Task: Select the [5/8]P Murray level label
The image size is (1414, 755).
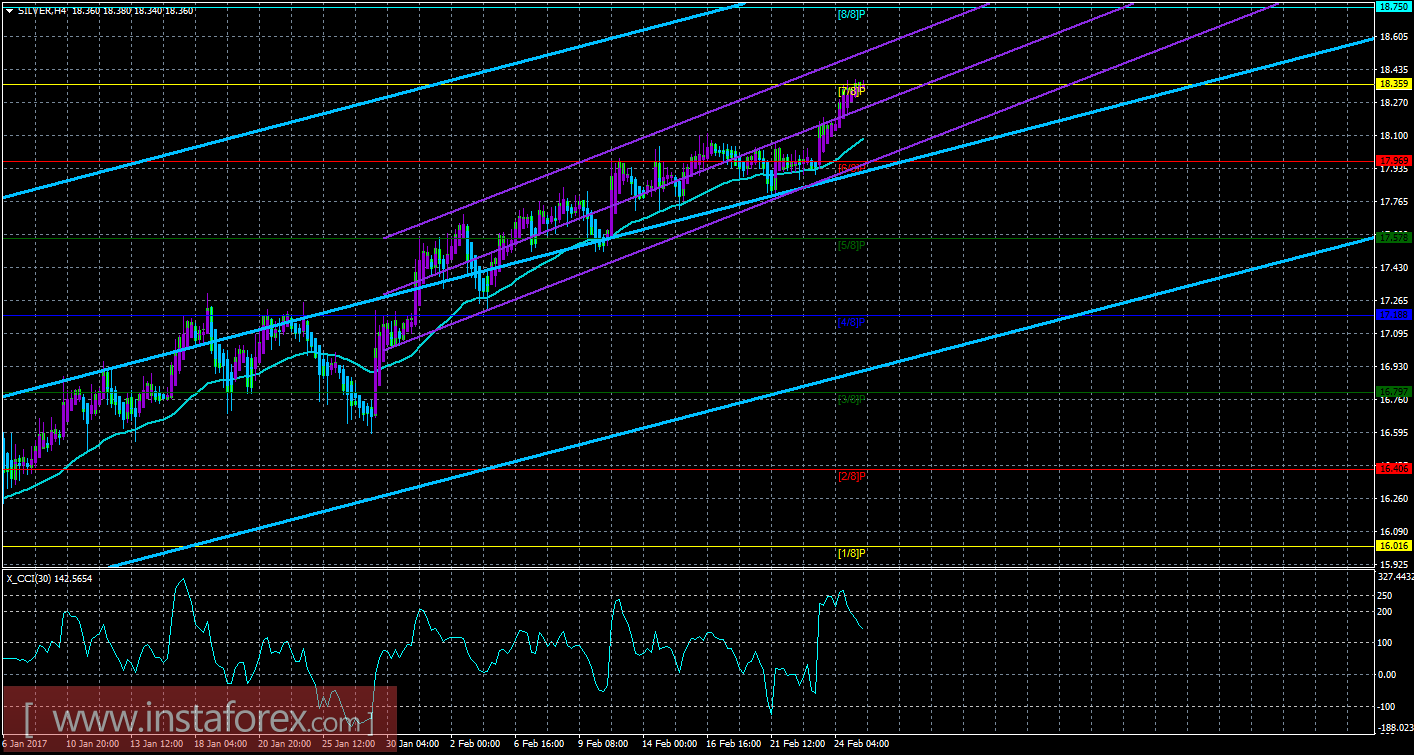Action: [851, 245]
